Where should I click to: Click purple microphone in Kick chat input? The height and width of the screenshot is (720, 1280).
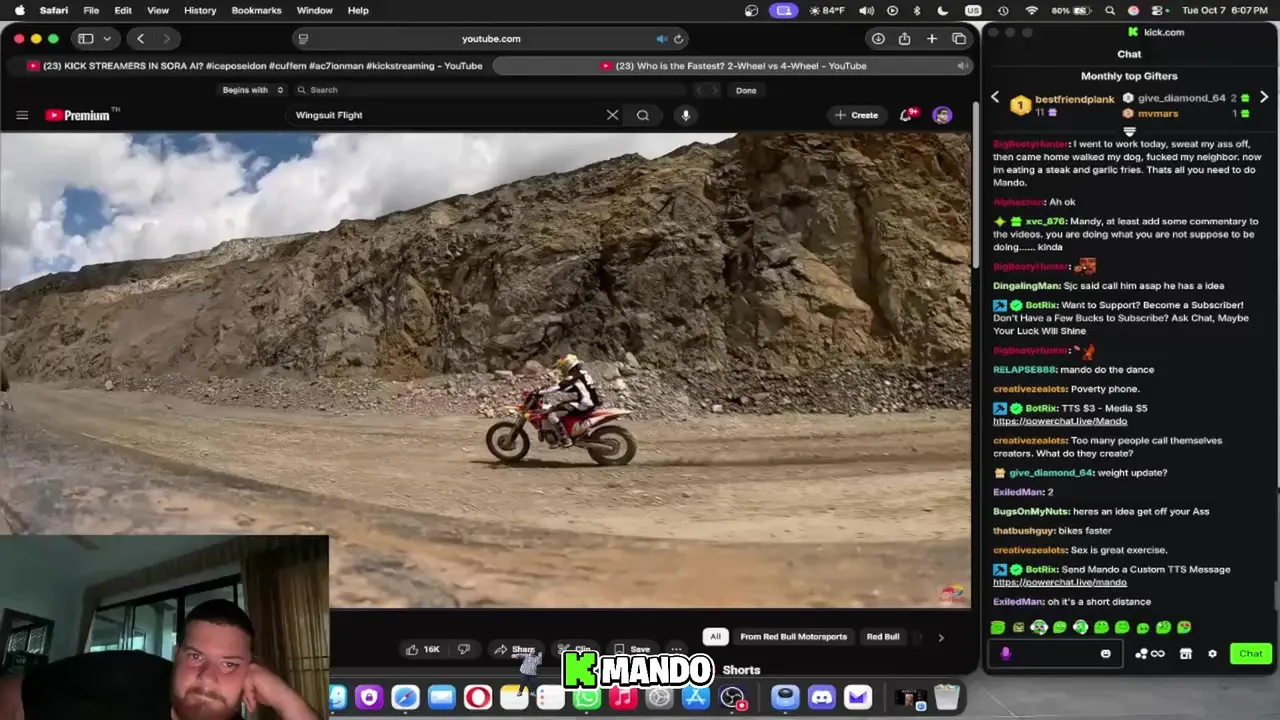coord(1005,654)
